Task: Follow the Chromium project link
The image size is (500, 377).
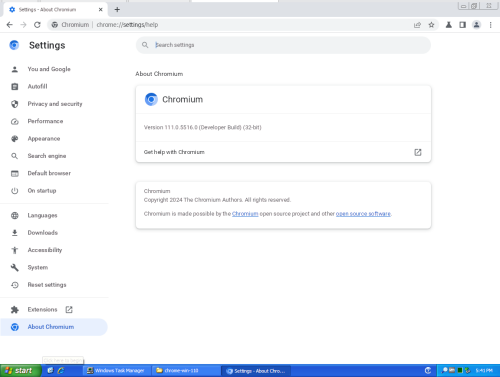Action: click(245, 214)
